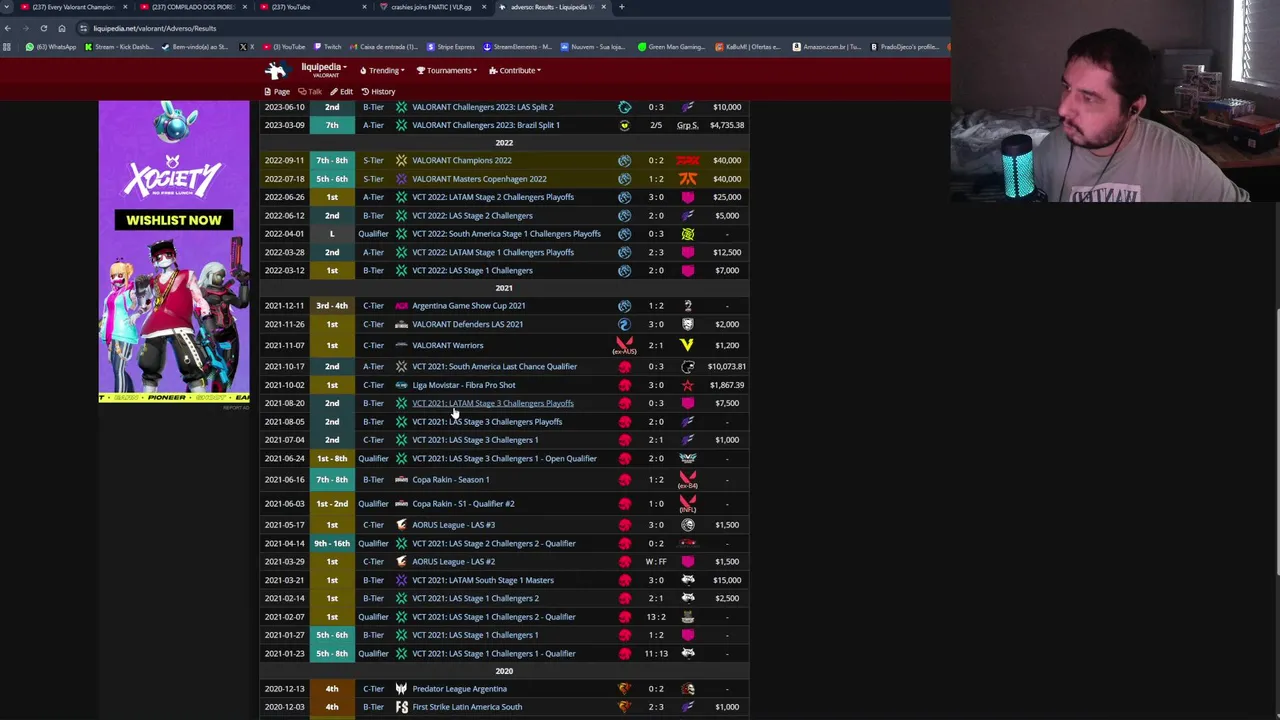Open AORUS Series - LAS #2 link
1280x720 pixels.
(x=453, y=562)
